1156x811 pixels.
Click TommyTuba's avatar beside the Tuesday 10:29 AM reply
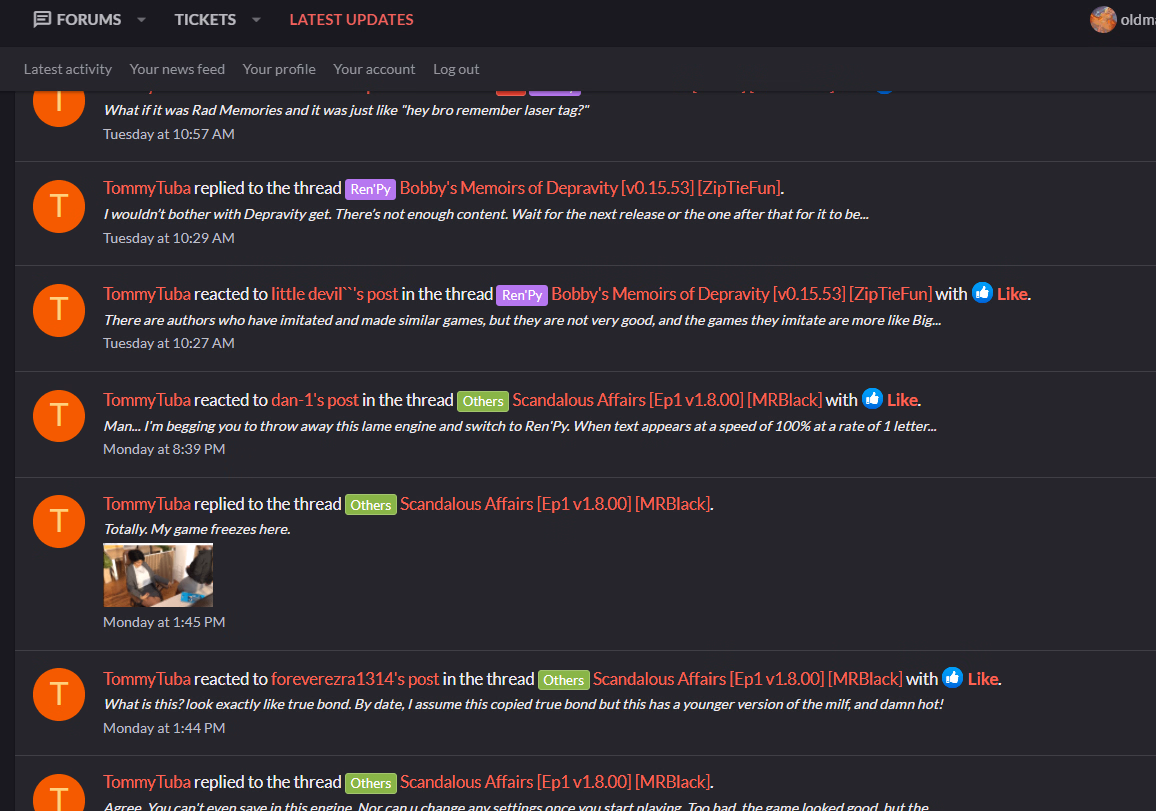pyautogui.click(x=59, y=207)
